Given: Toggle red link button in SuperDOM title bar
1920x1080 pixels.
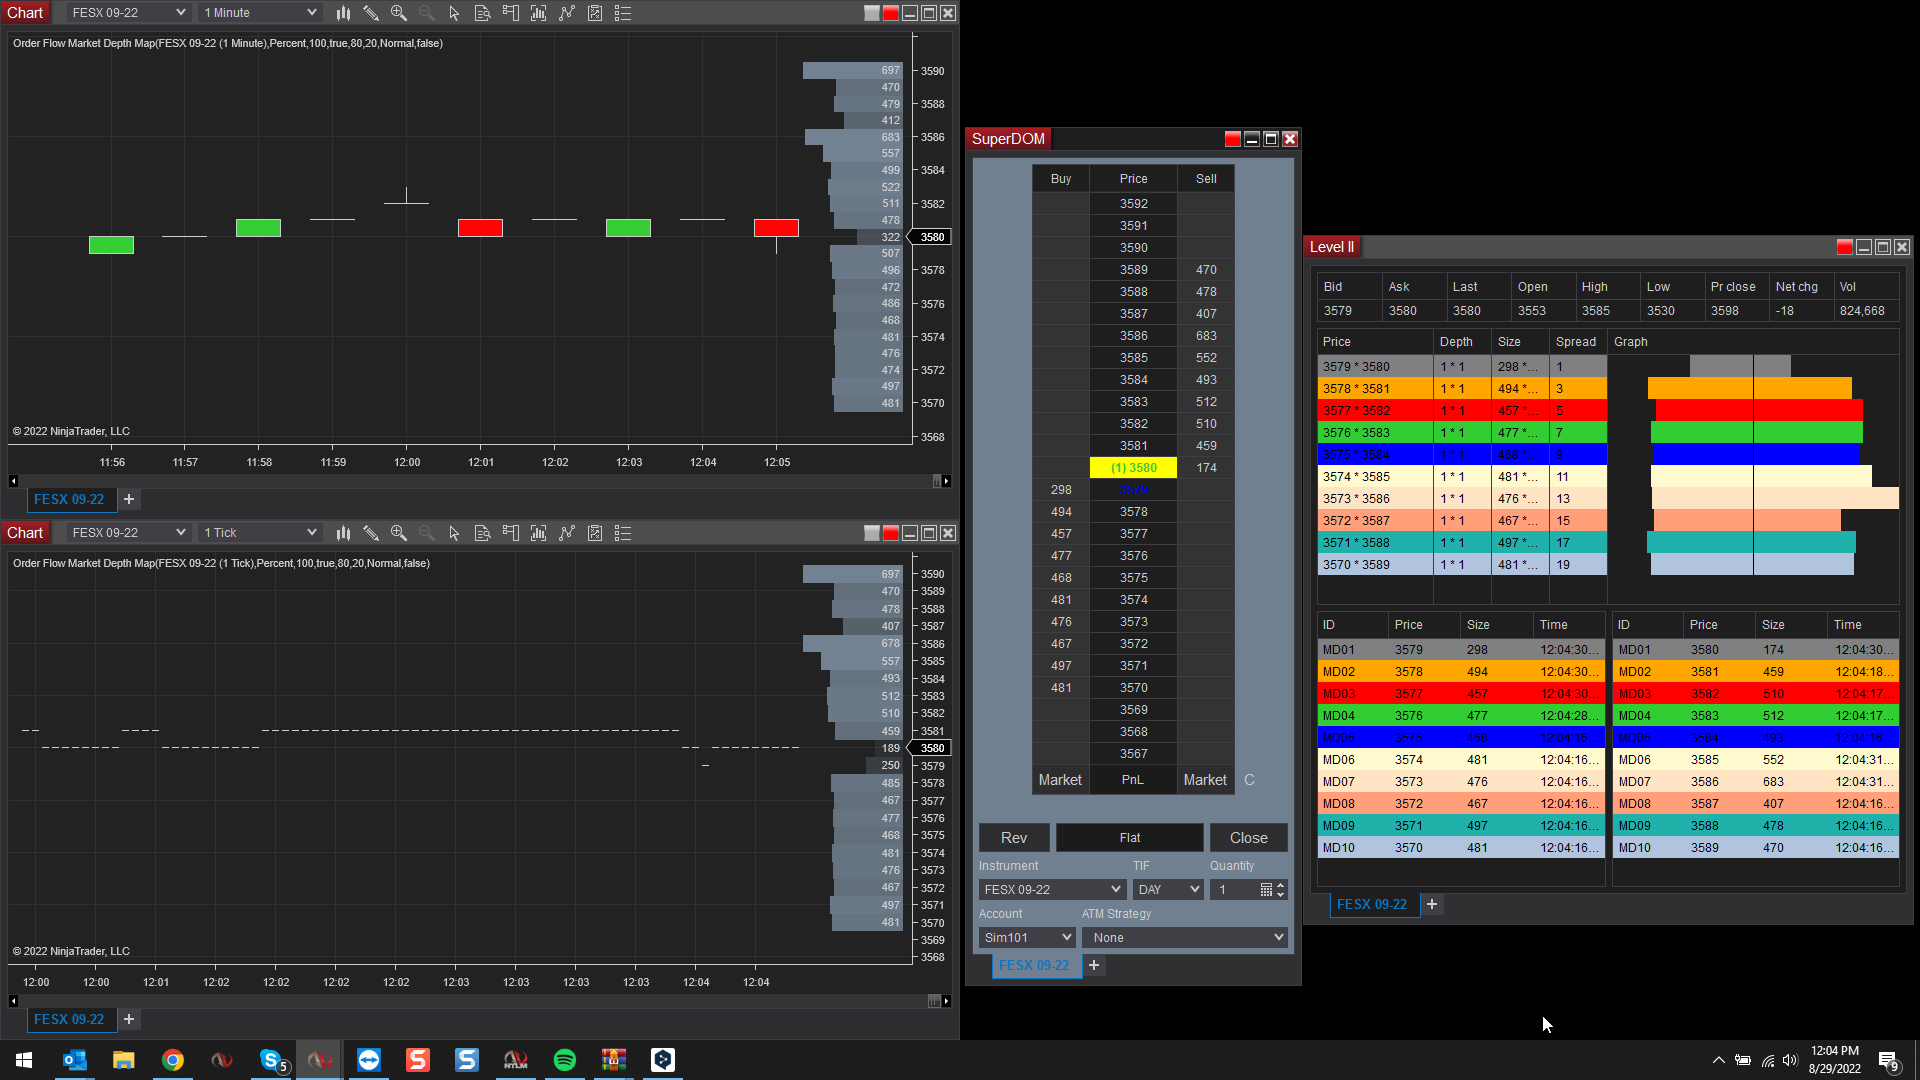Looking at the screenshot, I should coord(1233,139).
